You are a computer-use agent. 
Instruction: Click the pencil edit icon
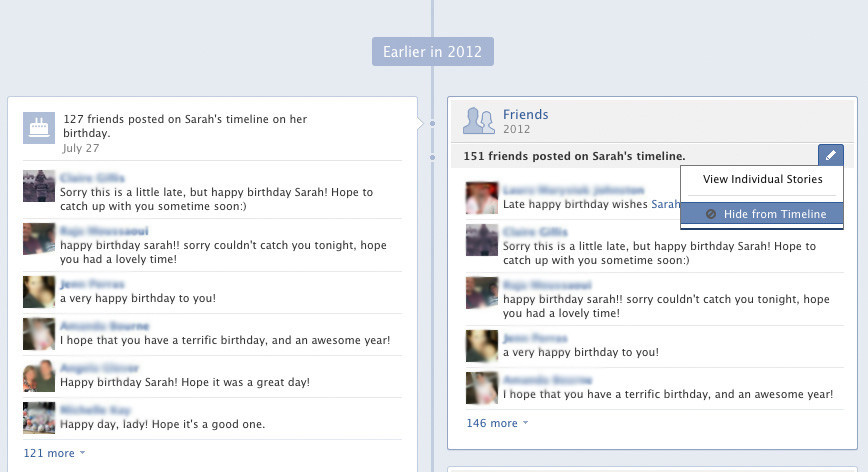[x=830, y=155]
